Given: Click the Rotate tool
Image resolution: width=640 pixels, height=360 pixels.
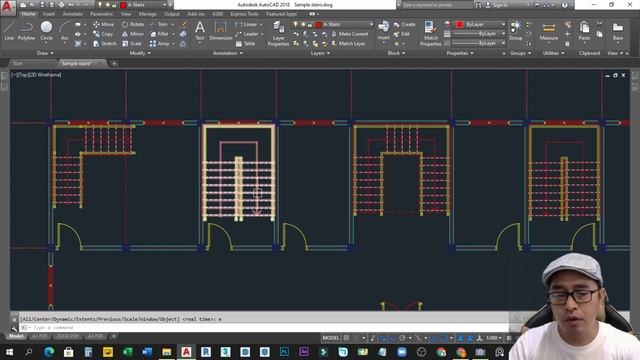Looking at the screenshot, I should [133, 24].
